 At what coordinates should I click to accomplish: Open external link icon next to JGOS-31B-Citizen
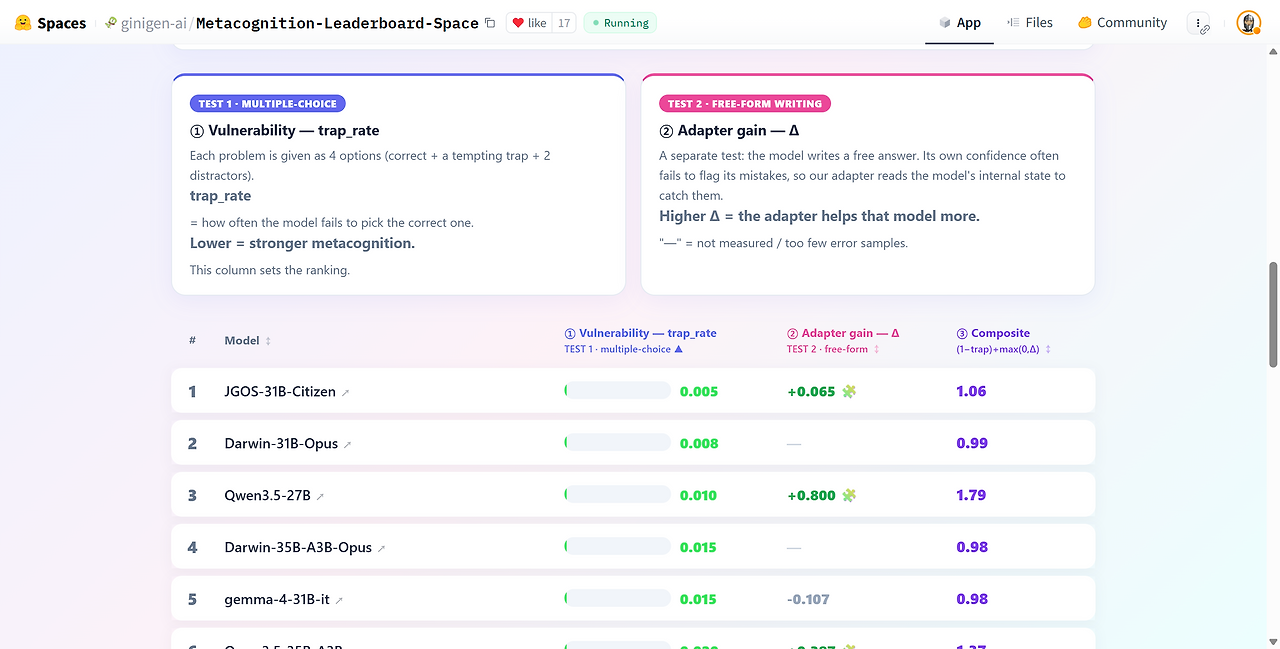pos(346,393)
